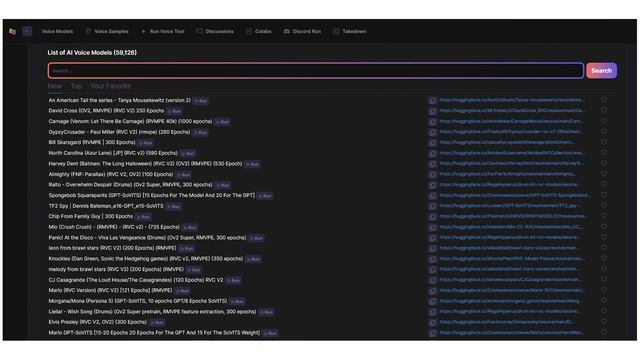Copy the CJ Casagrande model link

click(x=433, y=280)
